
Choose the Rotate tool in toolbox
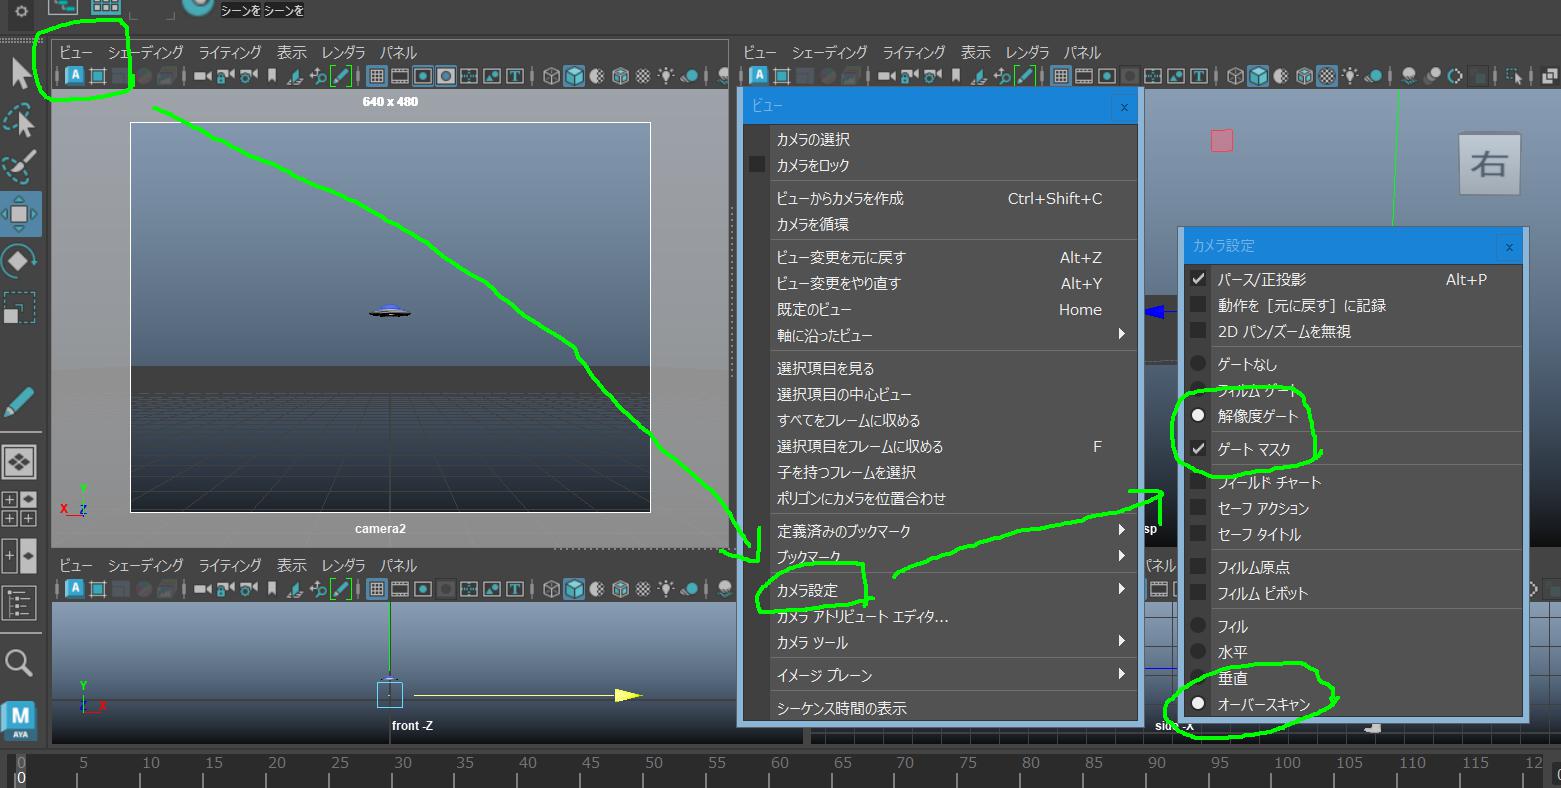click(x=20, y=261)
